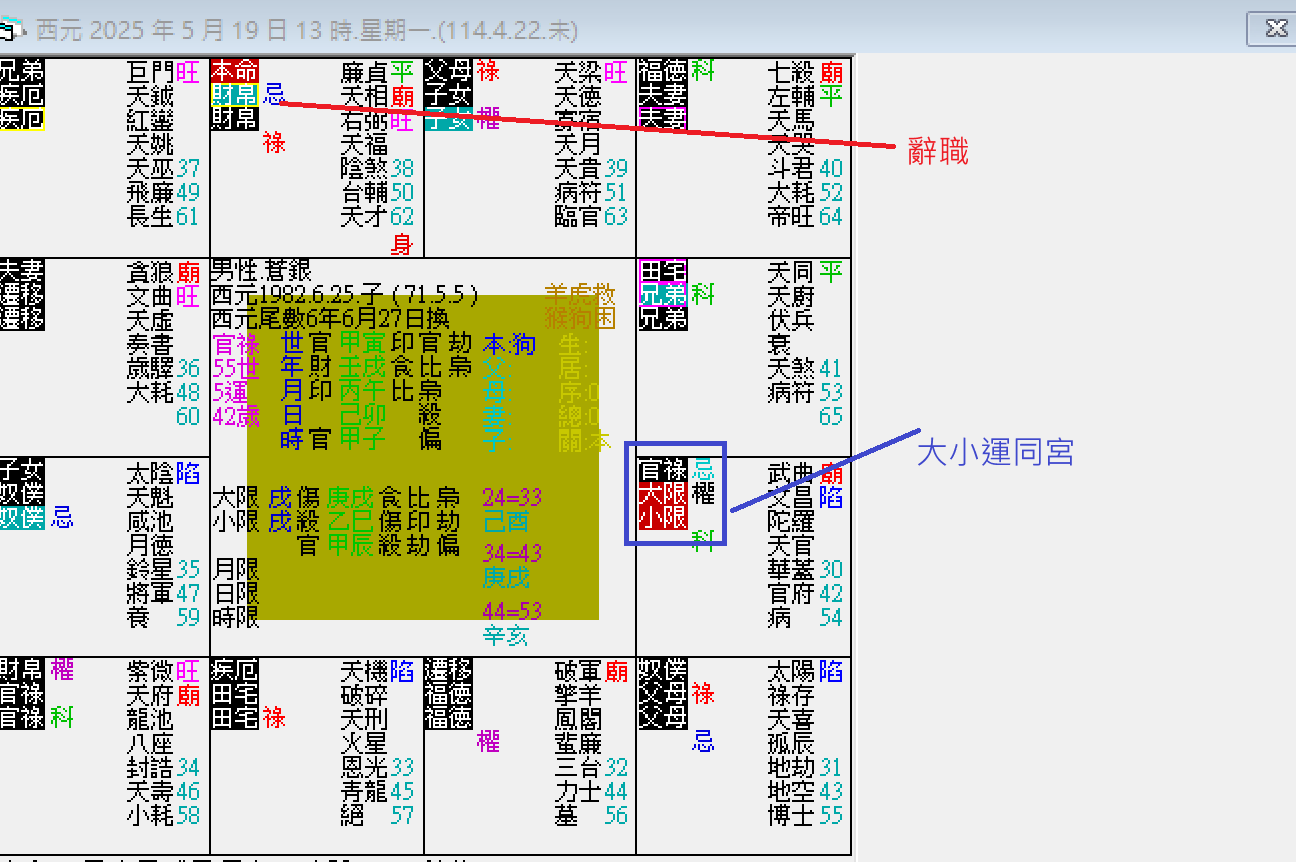Select the 太陰 star
This screenshot has width=1296, height=862.
tap(150, 473)
